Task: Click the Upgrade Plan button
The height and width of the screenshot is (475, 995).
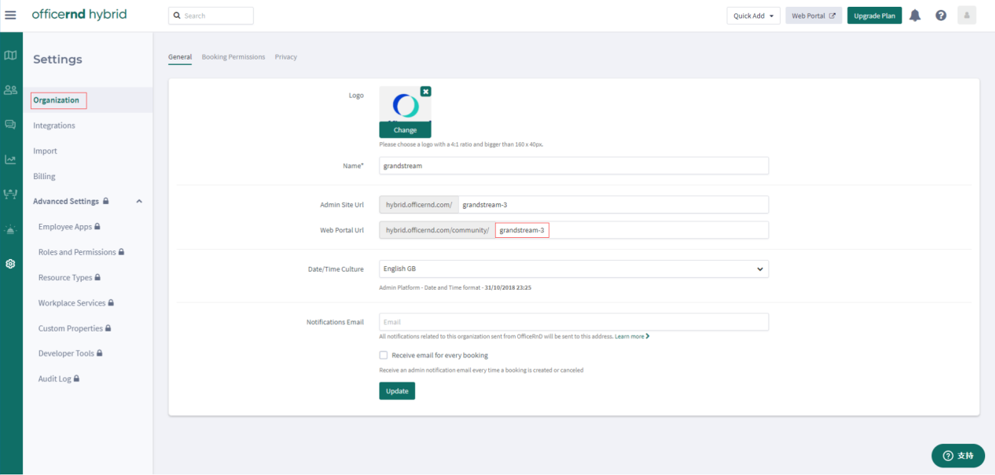Action: click(874, 16)
